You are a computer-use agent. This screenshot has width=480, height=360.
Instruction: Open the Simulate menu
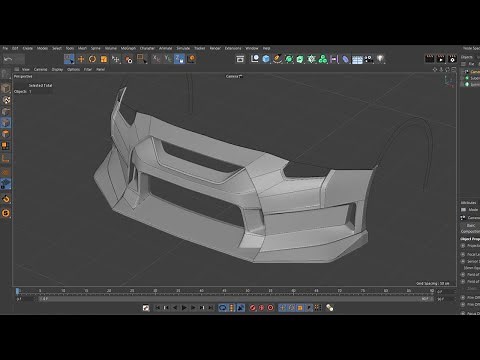tap(183, 48)
